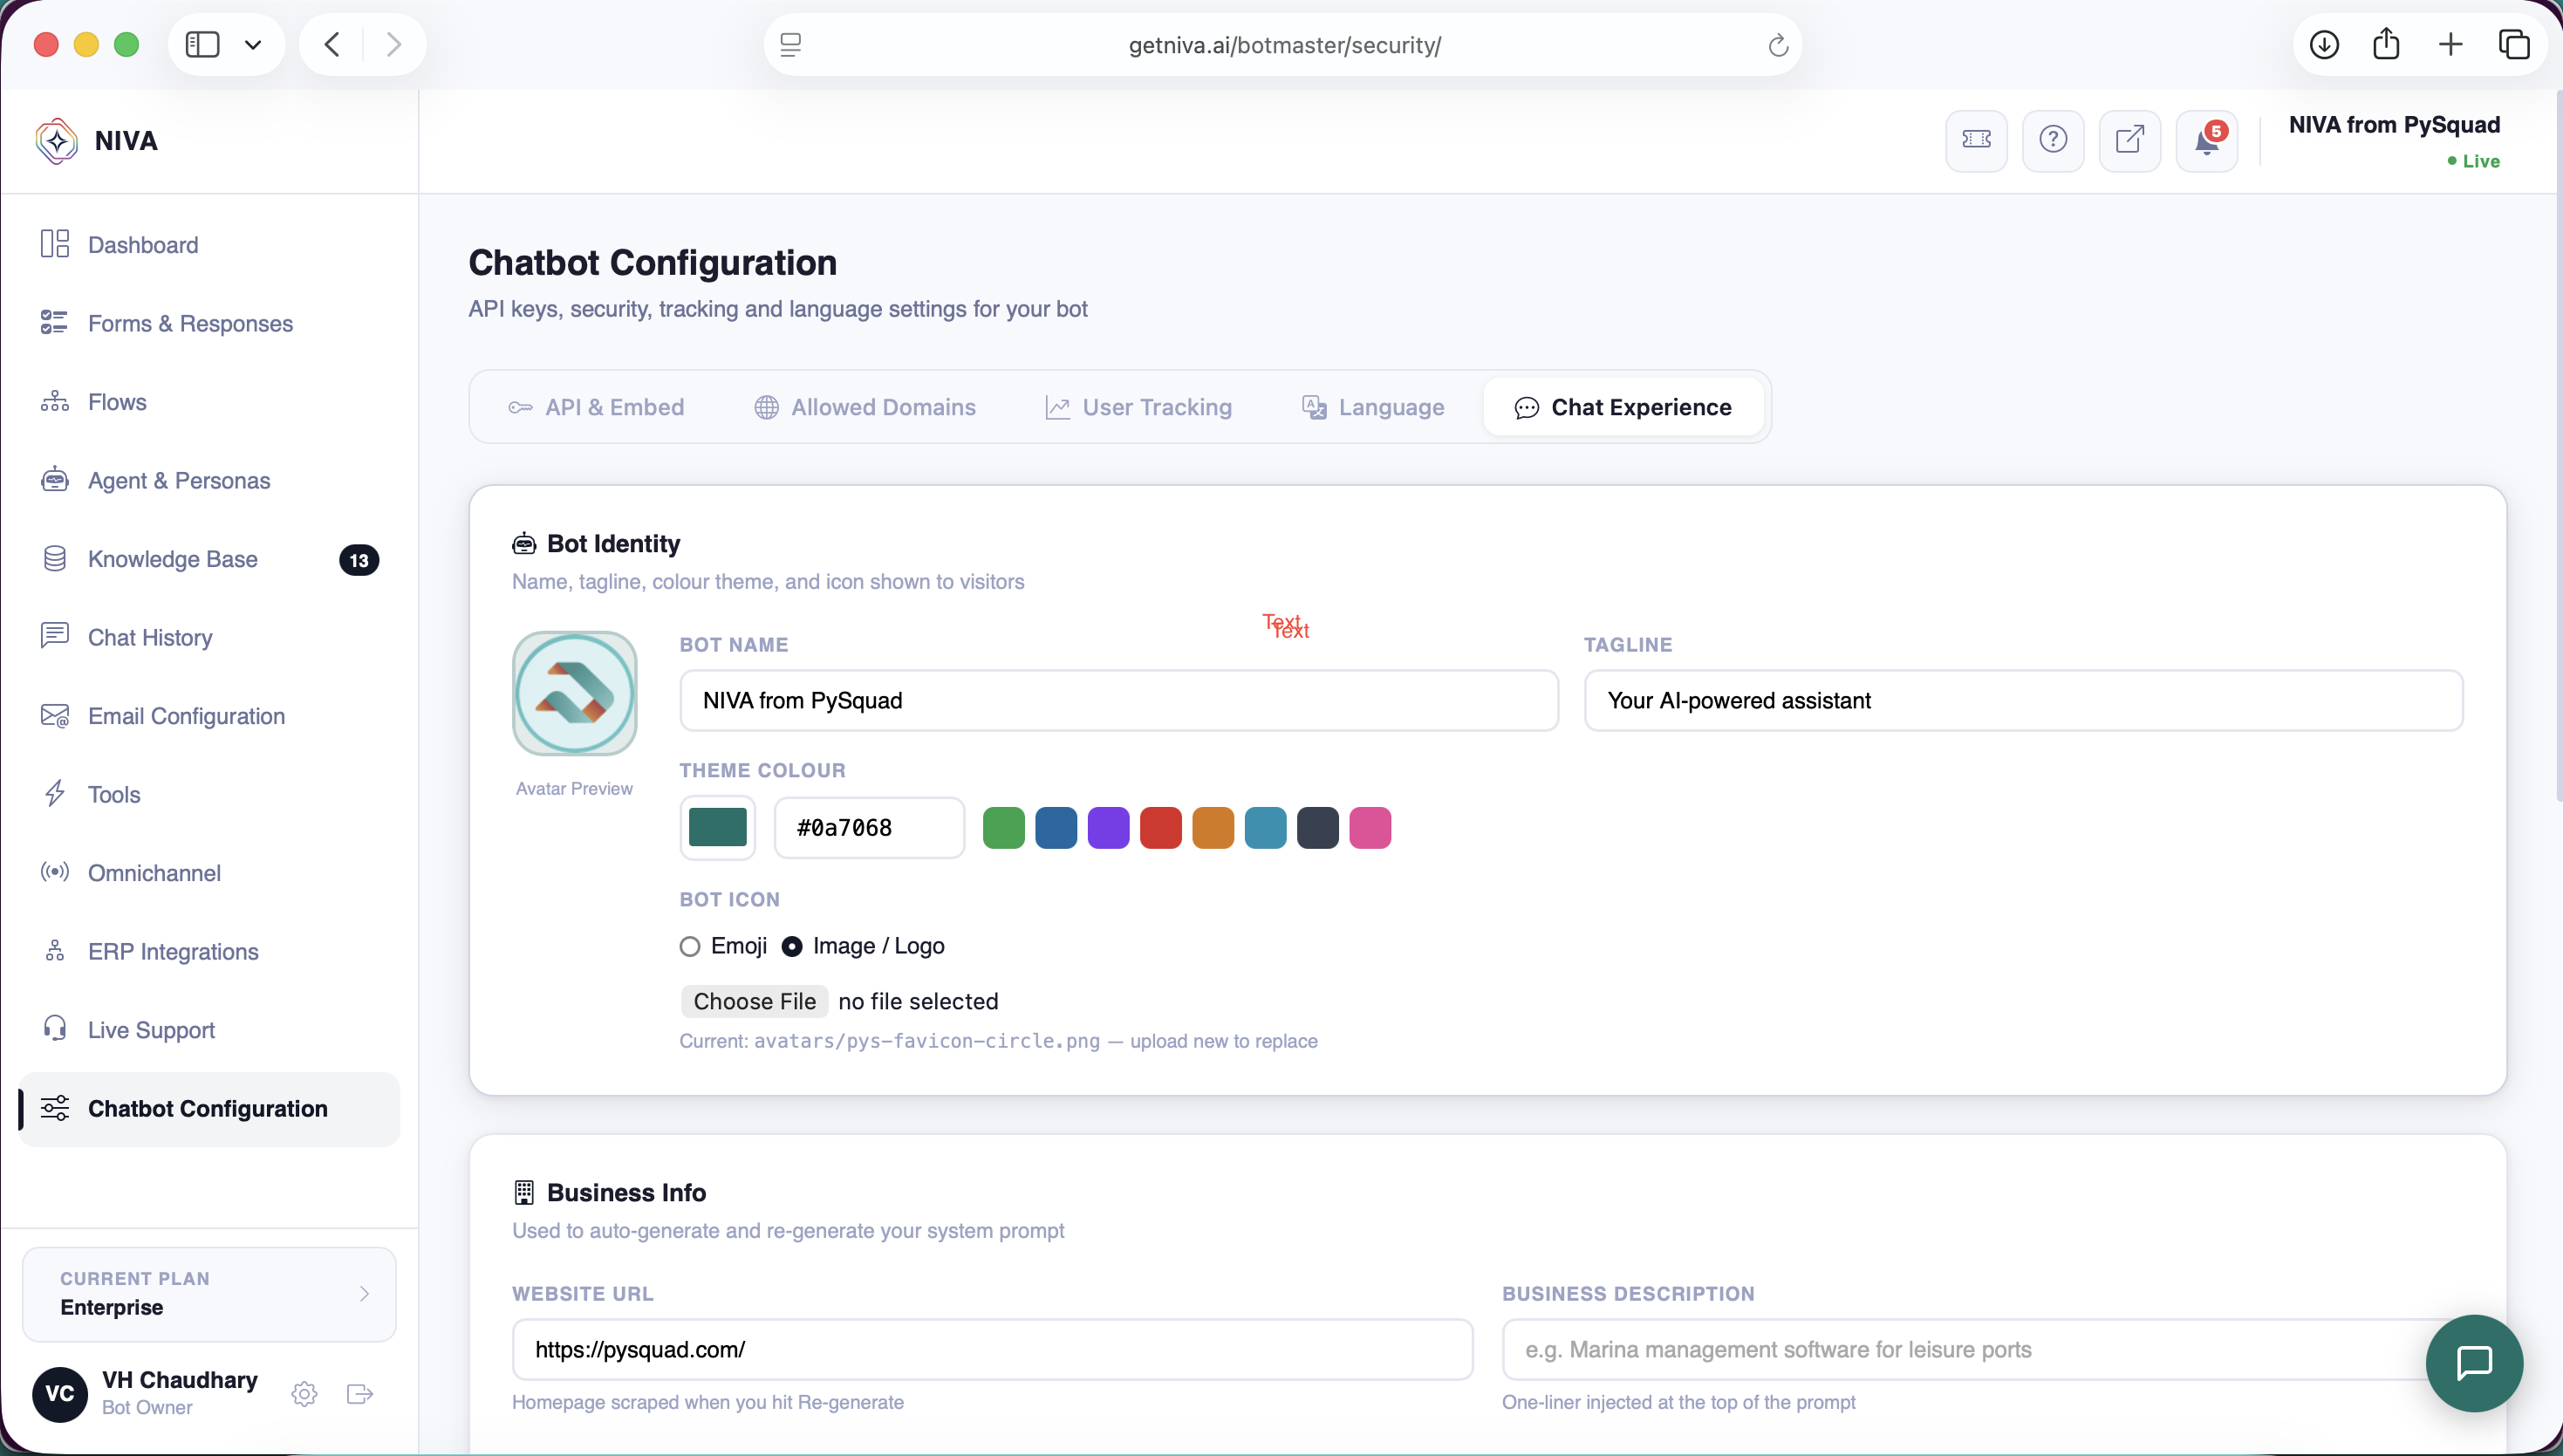Switch to the User Tracking tab
This screenshot has width=2563, height=1456.
point(1138,407)
